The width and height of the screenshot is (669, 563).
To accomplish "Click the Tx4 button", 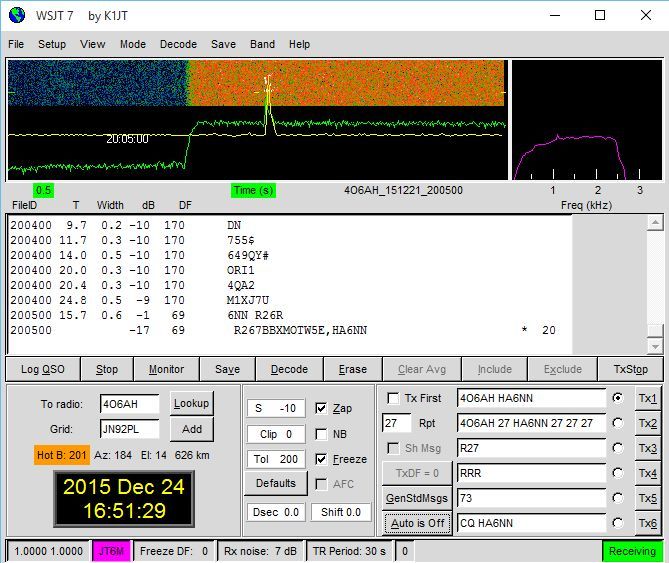I will point(648,473).
